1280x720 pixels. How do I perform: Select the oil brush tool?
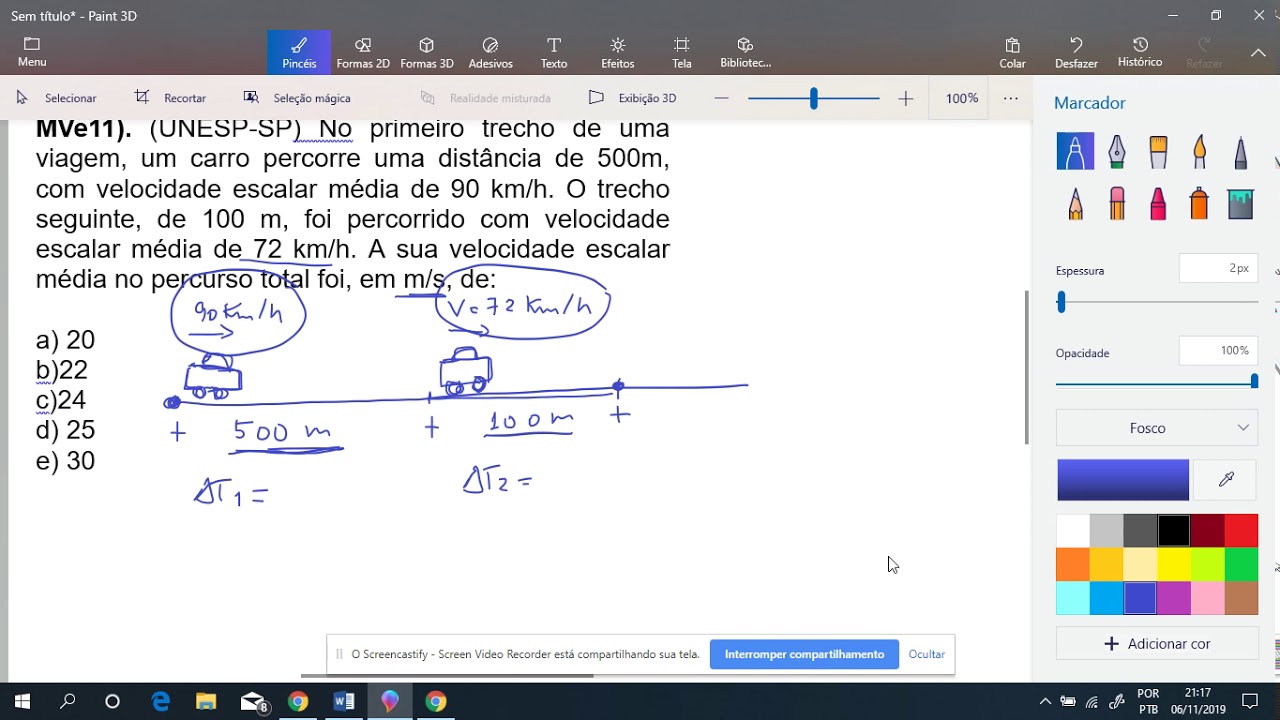tap(1158, 151)
